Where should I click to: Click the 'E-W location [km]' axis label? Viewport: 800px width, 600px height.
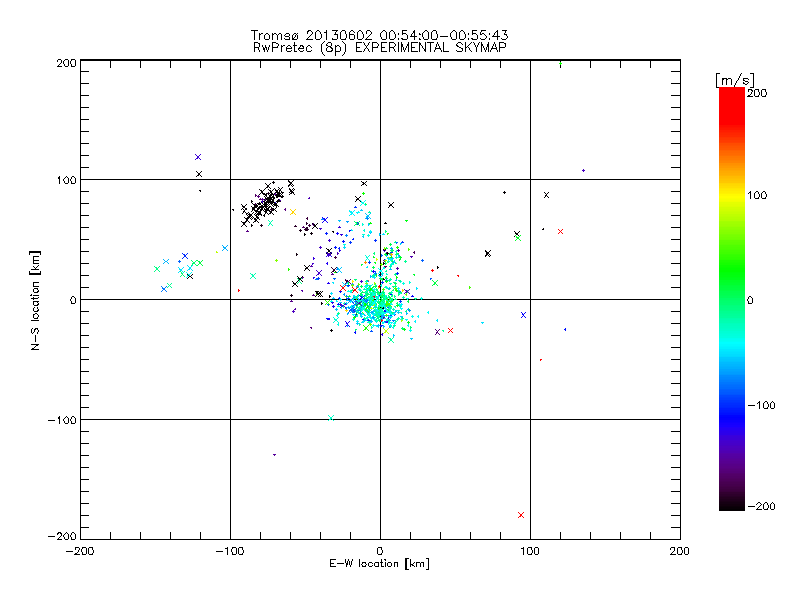(379, 564)
